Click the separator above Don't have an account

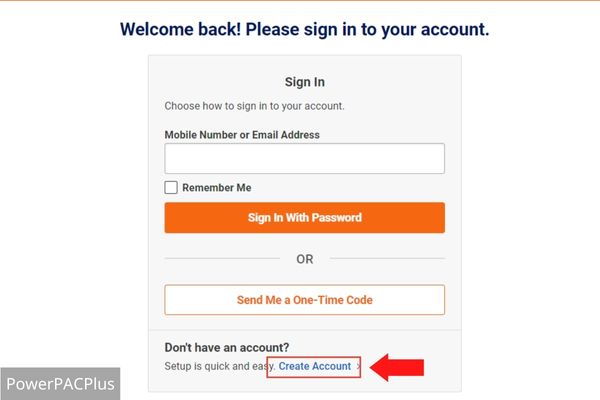point(305,330)
